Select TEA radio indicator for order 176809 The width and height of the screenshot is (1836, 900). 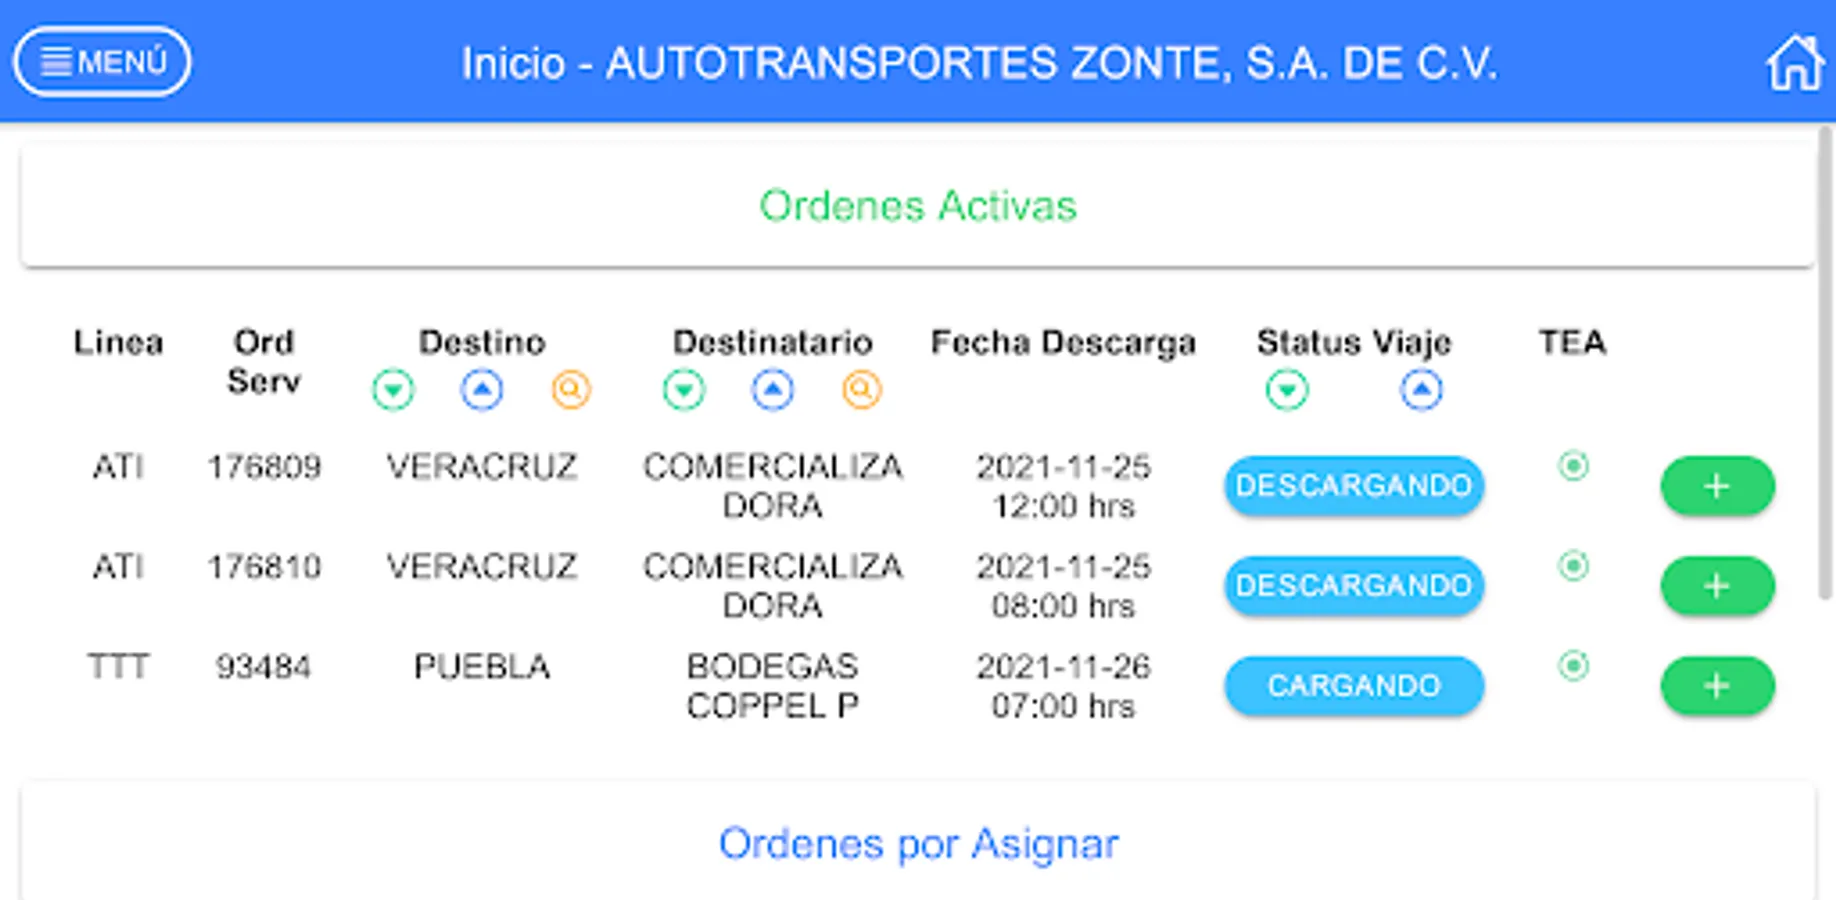tap(1573, 466)
